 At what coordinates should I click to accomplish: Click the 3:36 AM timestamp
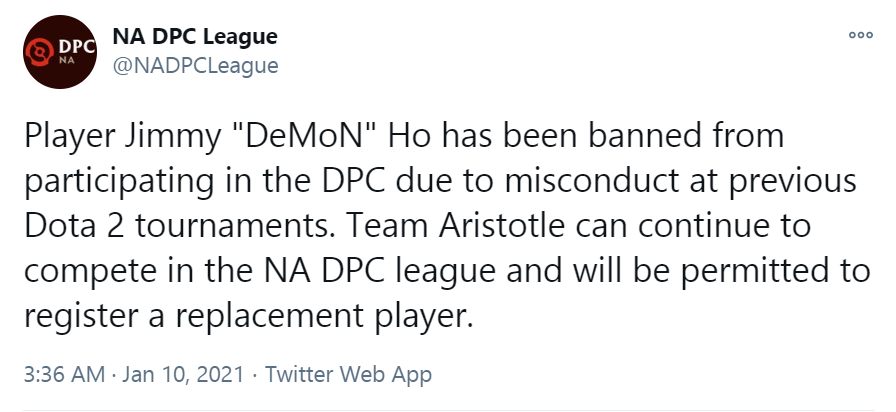pyautogui.click(x=64, y=375)
